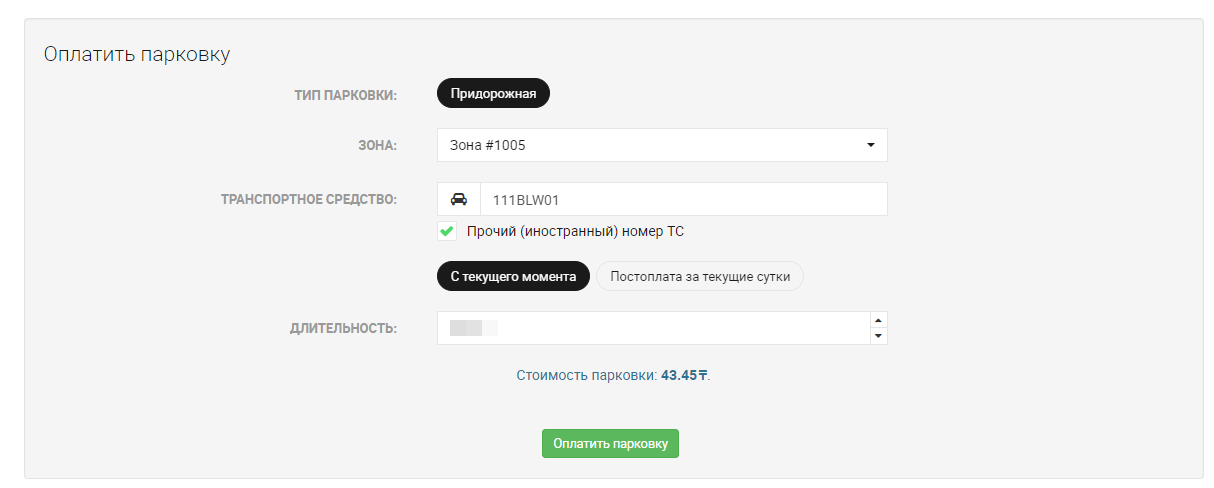Select the 'Придорожная' parking type

pyautogui.click(x=494, y=94)
